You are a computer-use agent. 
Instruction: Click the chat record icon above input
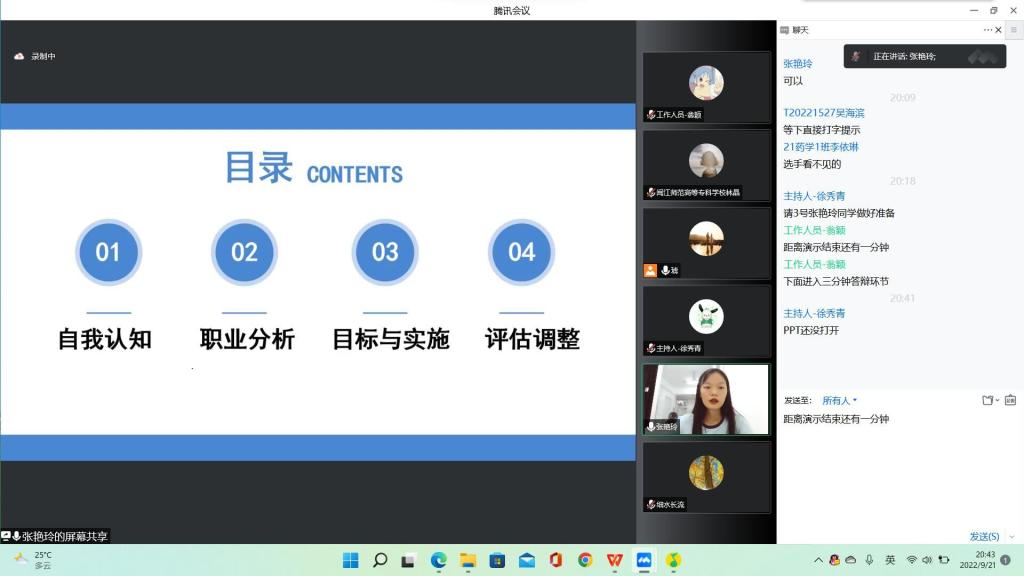tap(1011, 400)
